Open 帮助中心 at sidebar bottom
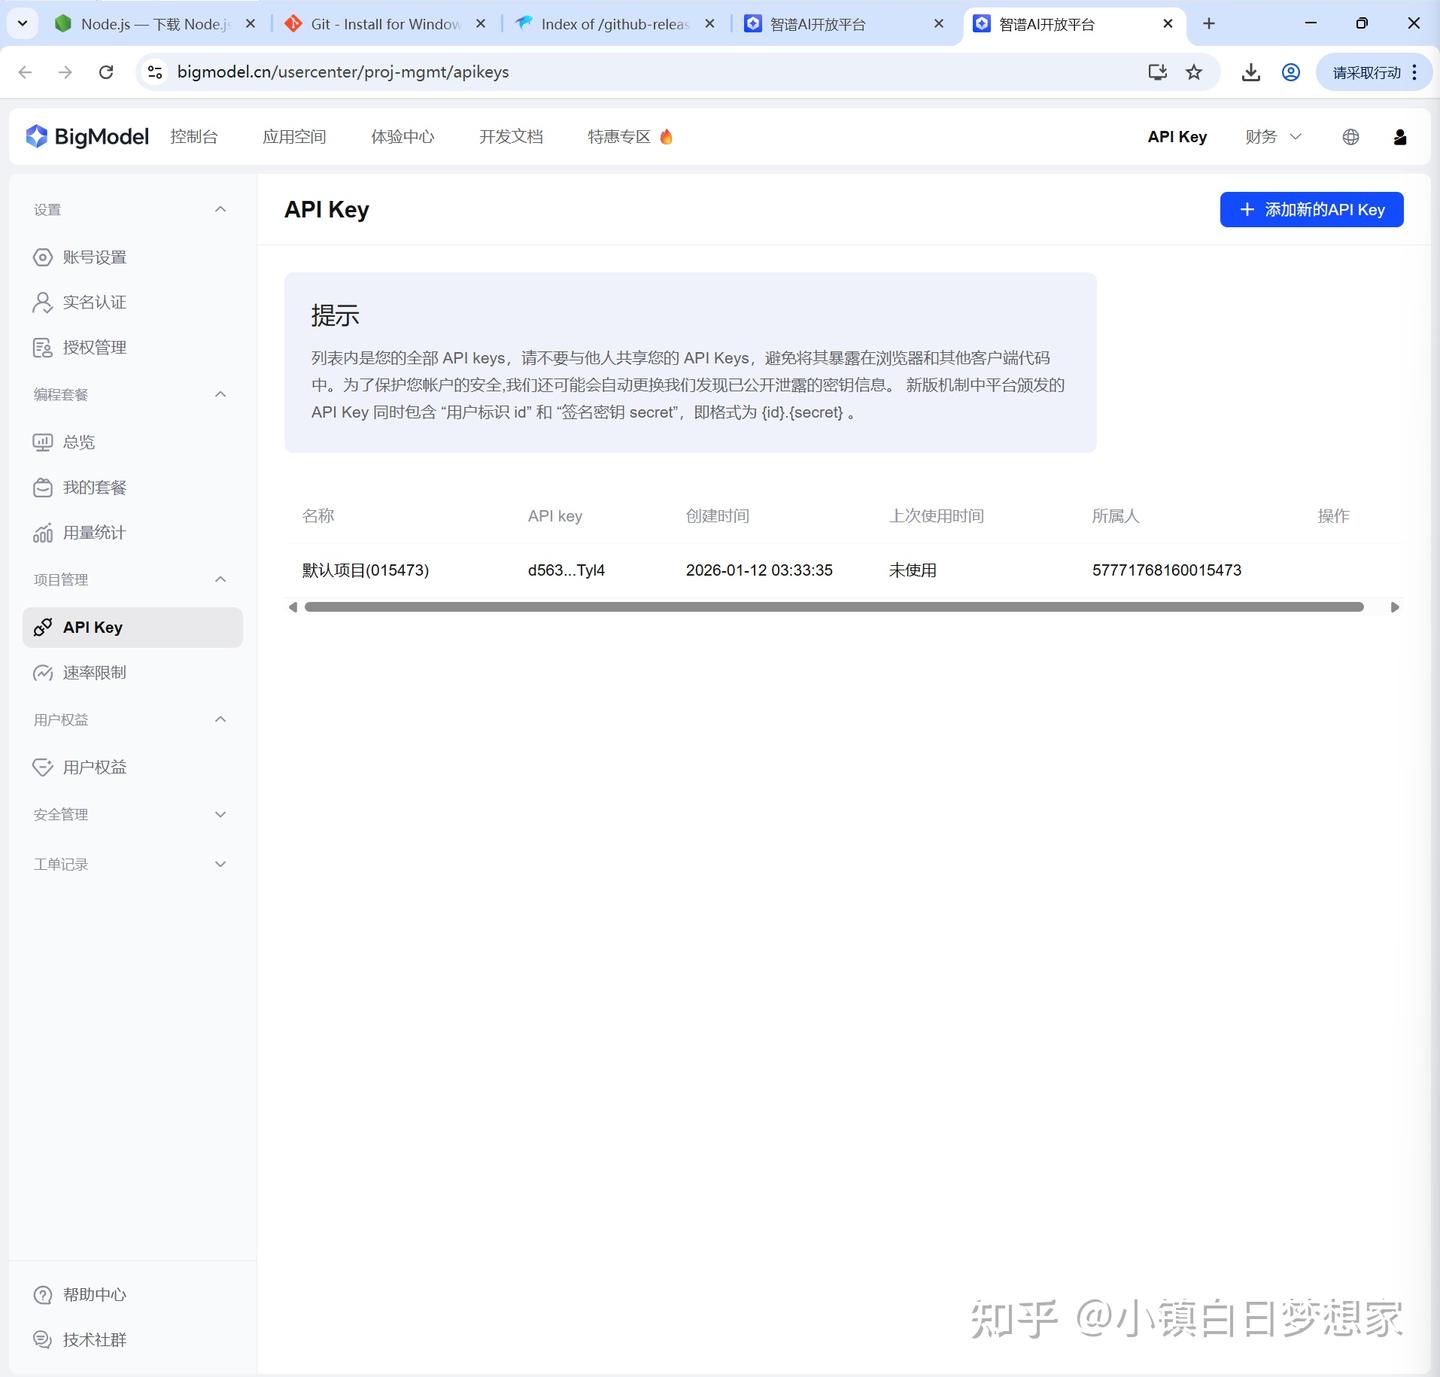 [x=94, y=1295]
